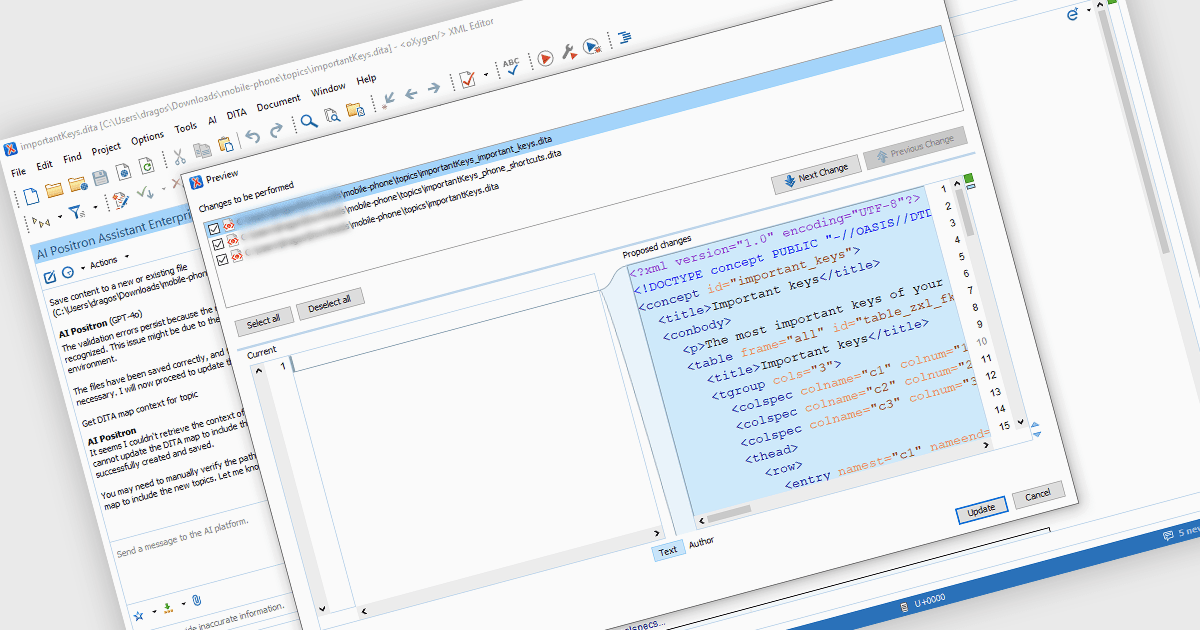This screenshot has width=1200, height=630.
Task: Uncheck importantKeys_important_keys.dita change checkbox
Action: (x=214, y=229)
